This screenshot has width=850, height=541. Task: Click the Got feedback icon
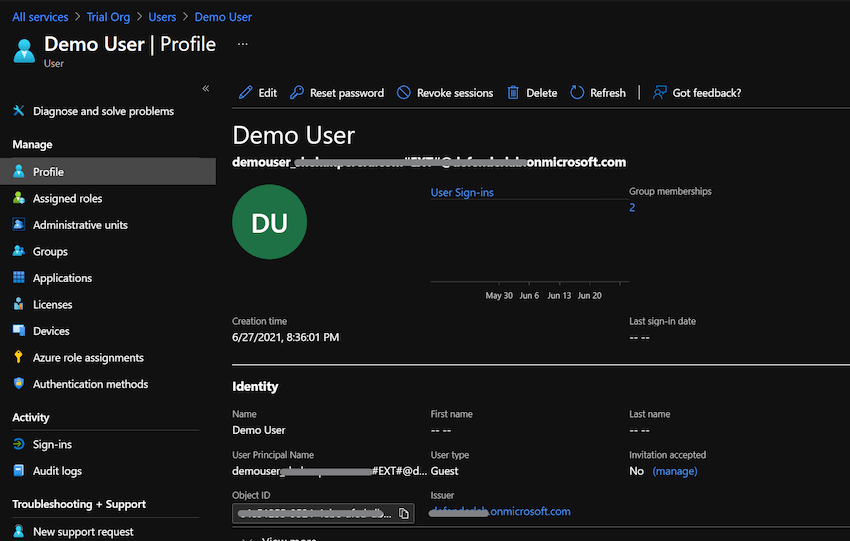[660, 93]
